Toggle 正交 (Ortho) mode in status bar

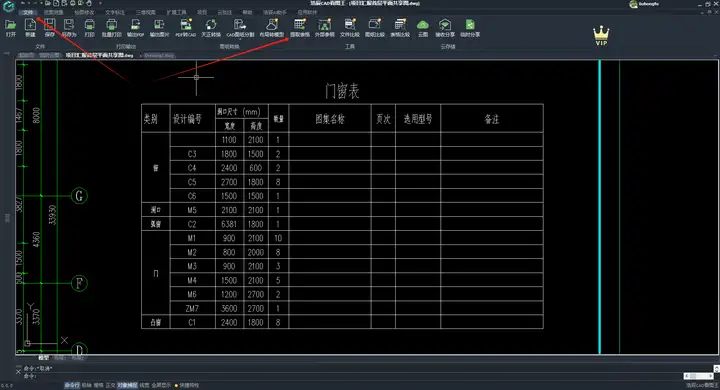point(111,385)
